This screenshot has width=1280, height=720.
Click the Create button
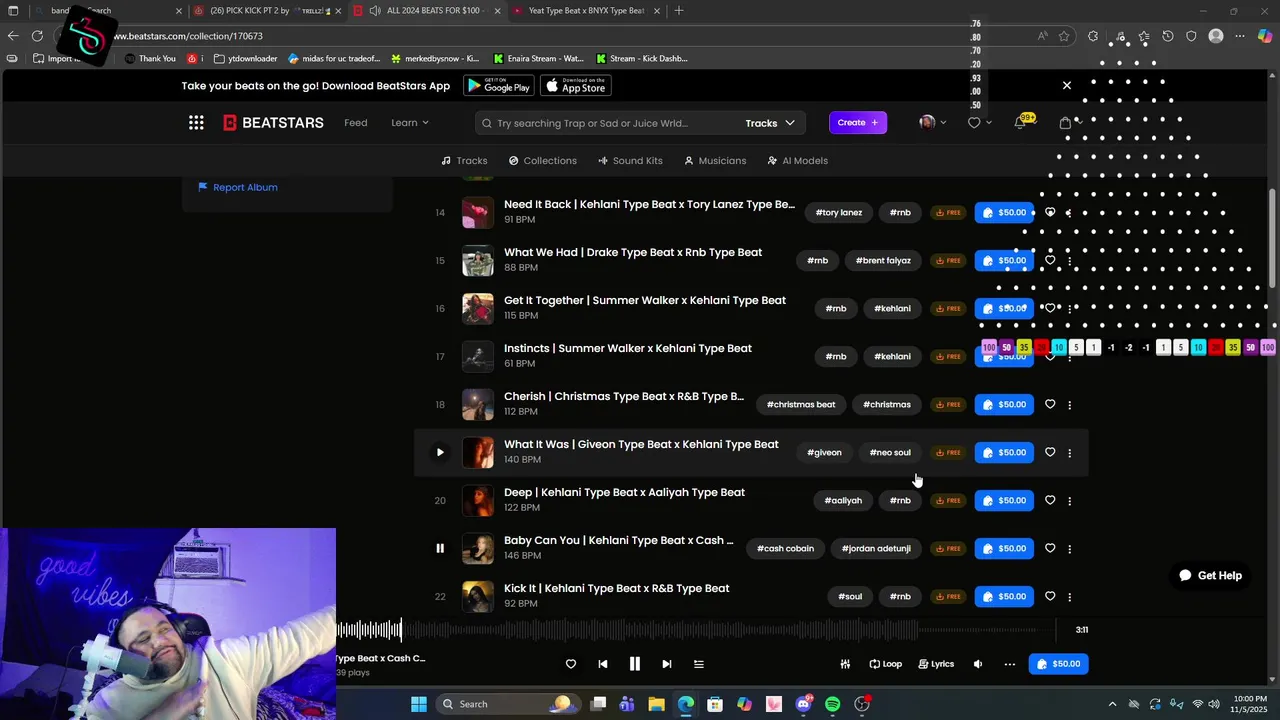pos(858,122)
